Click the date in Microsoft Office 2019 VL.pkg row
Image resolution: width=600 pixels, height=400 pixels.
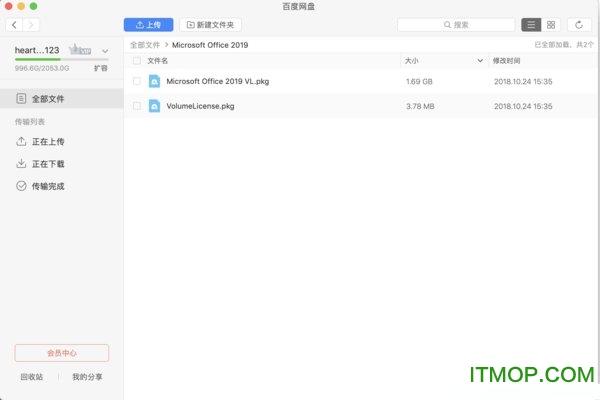click(x=523, y=82)
